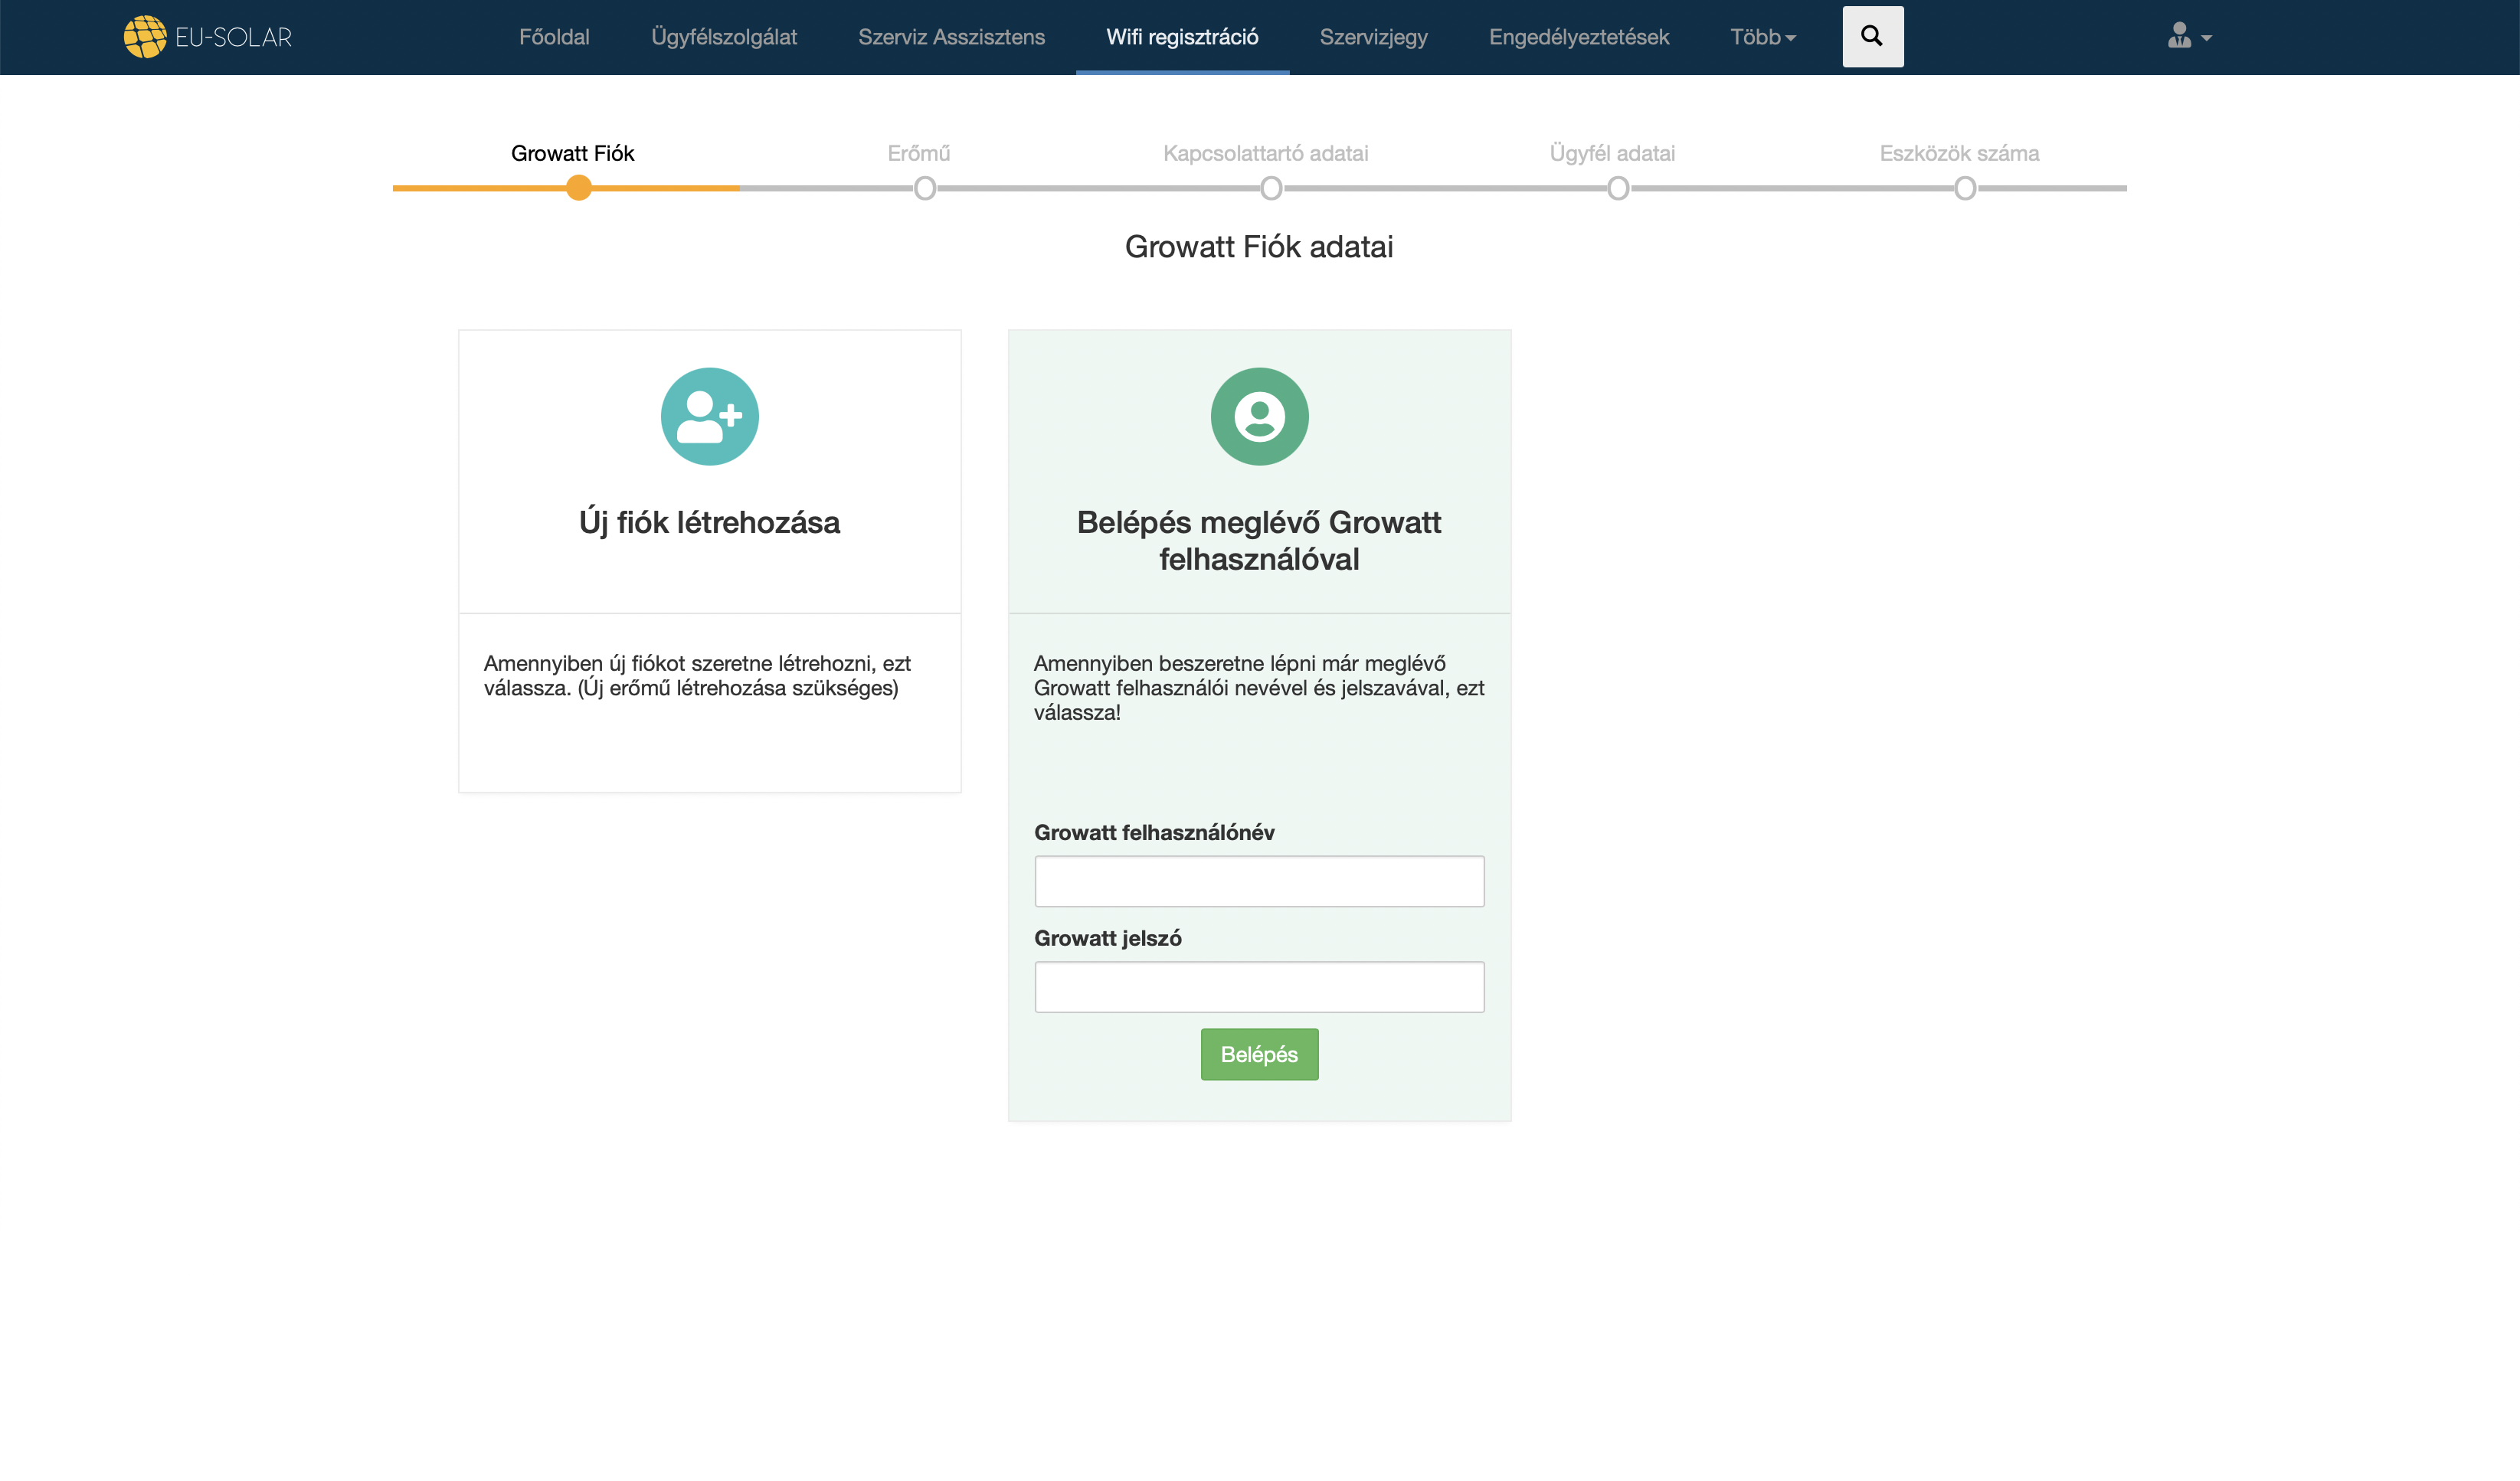Choose the Új fiók létrehozása card heading
Screen dimensions: 2520x1481
[x=709, y=522]
